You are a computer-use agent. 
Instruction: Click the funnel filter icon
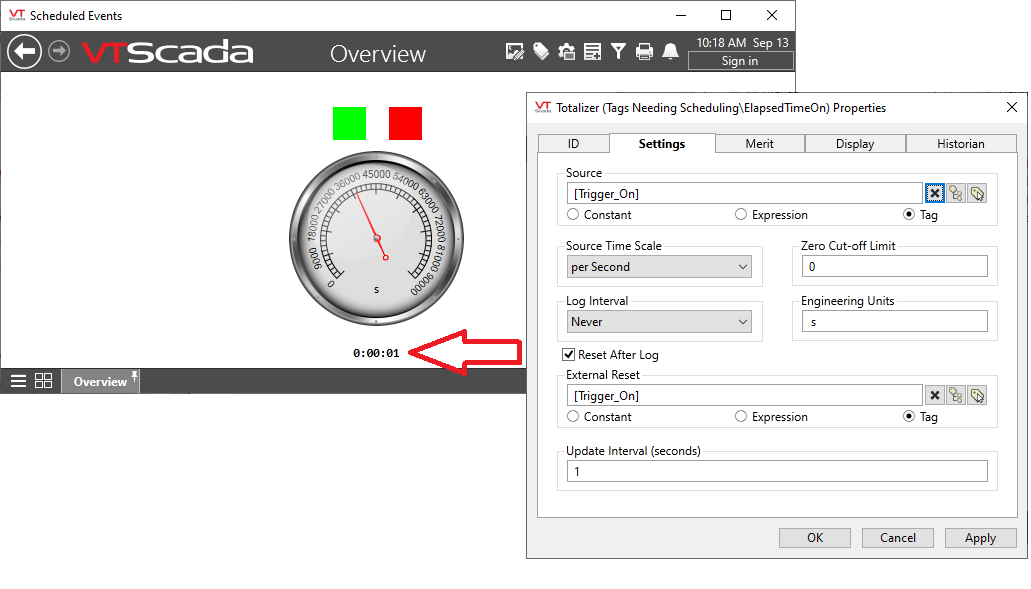[x=619, y=51]
